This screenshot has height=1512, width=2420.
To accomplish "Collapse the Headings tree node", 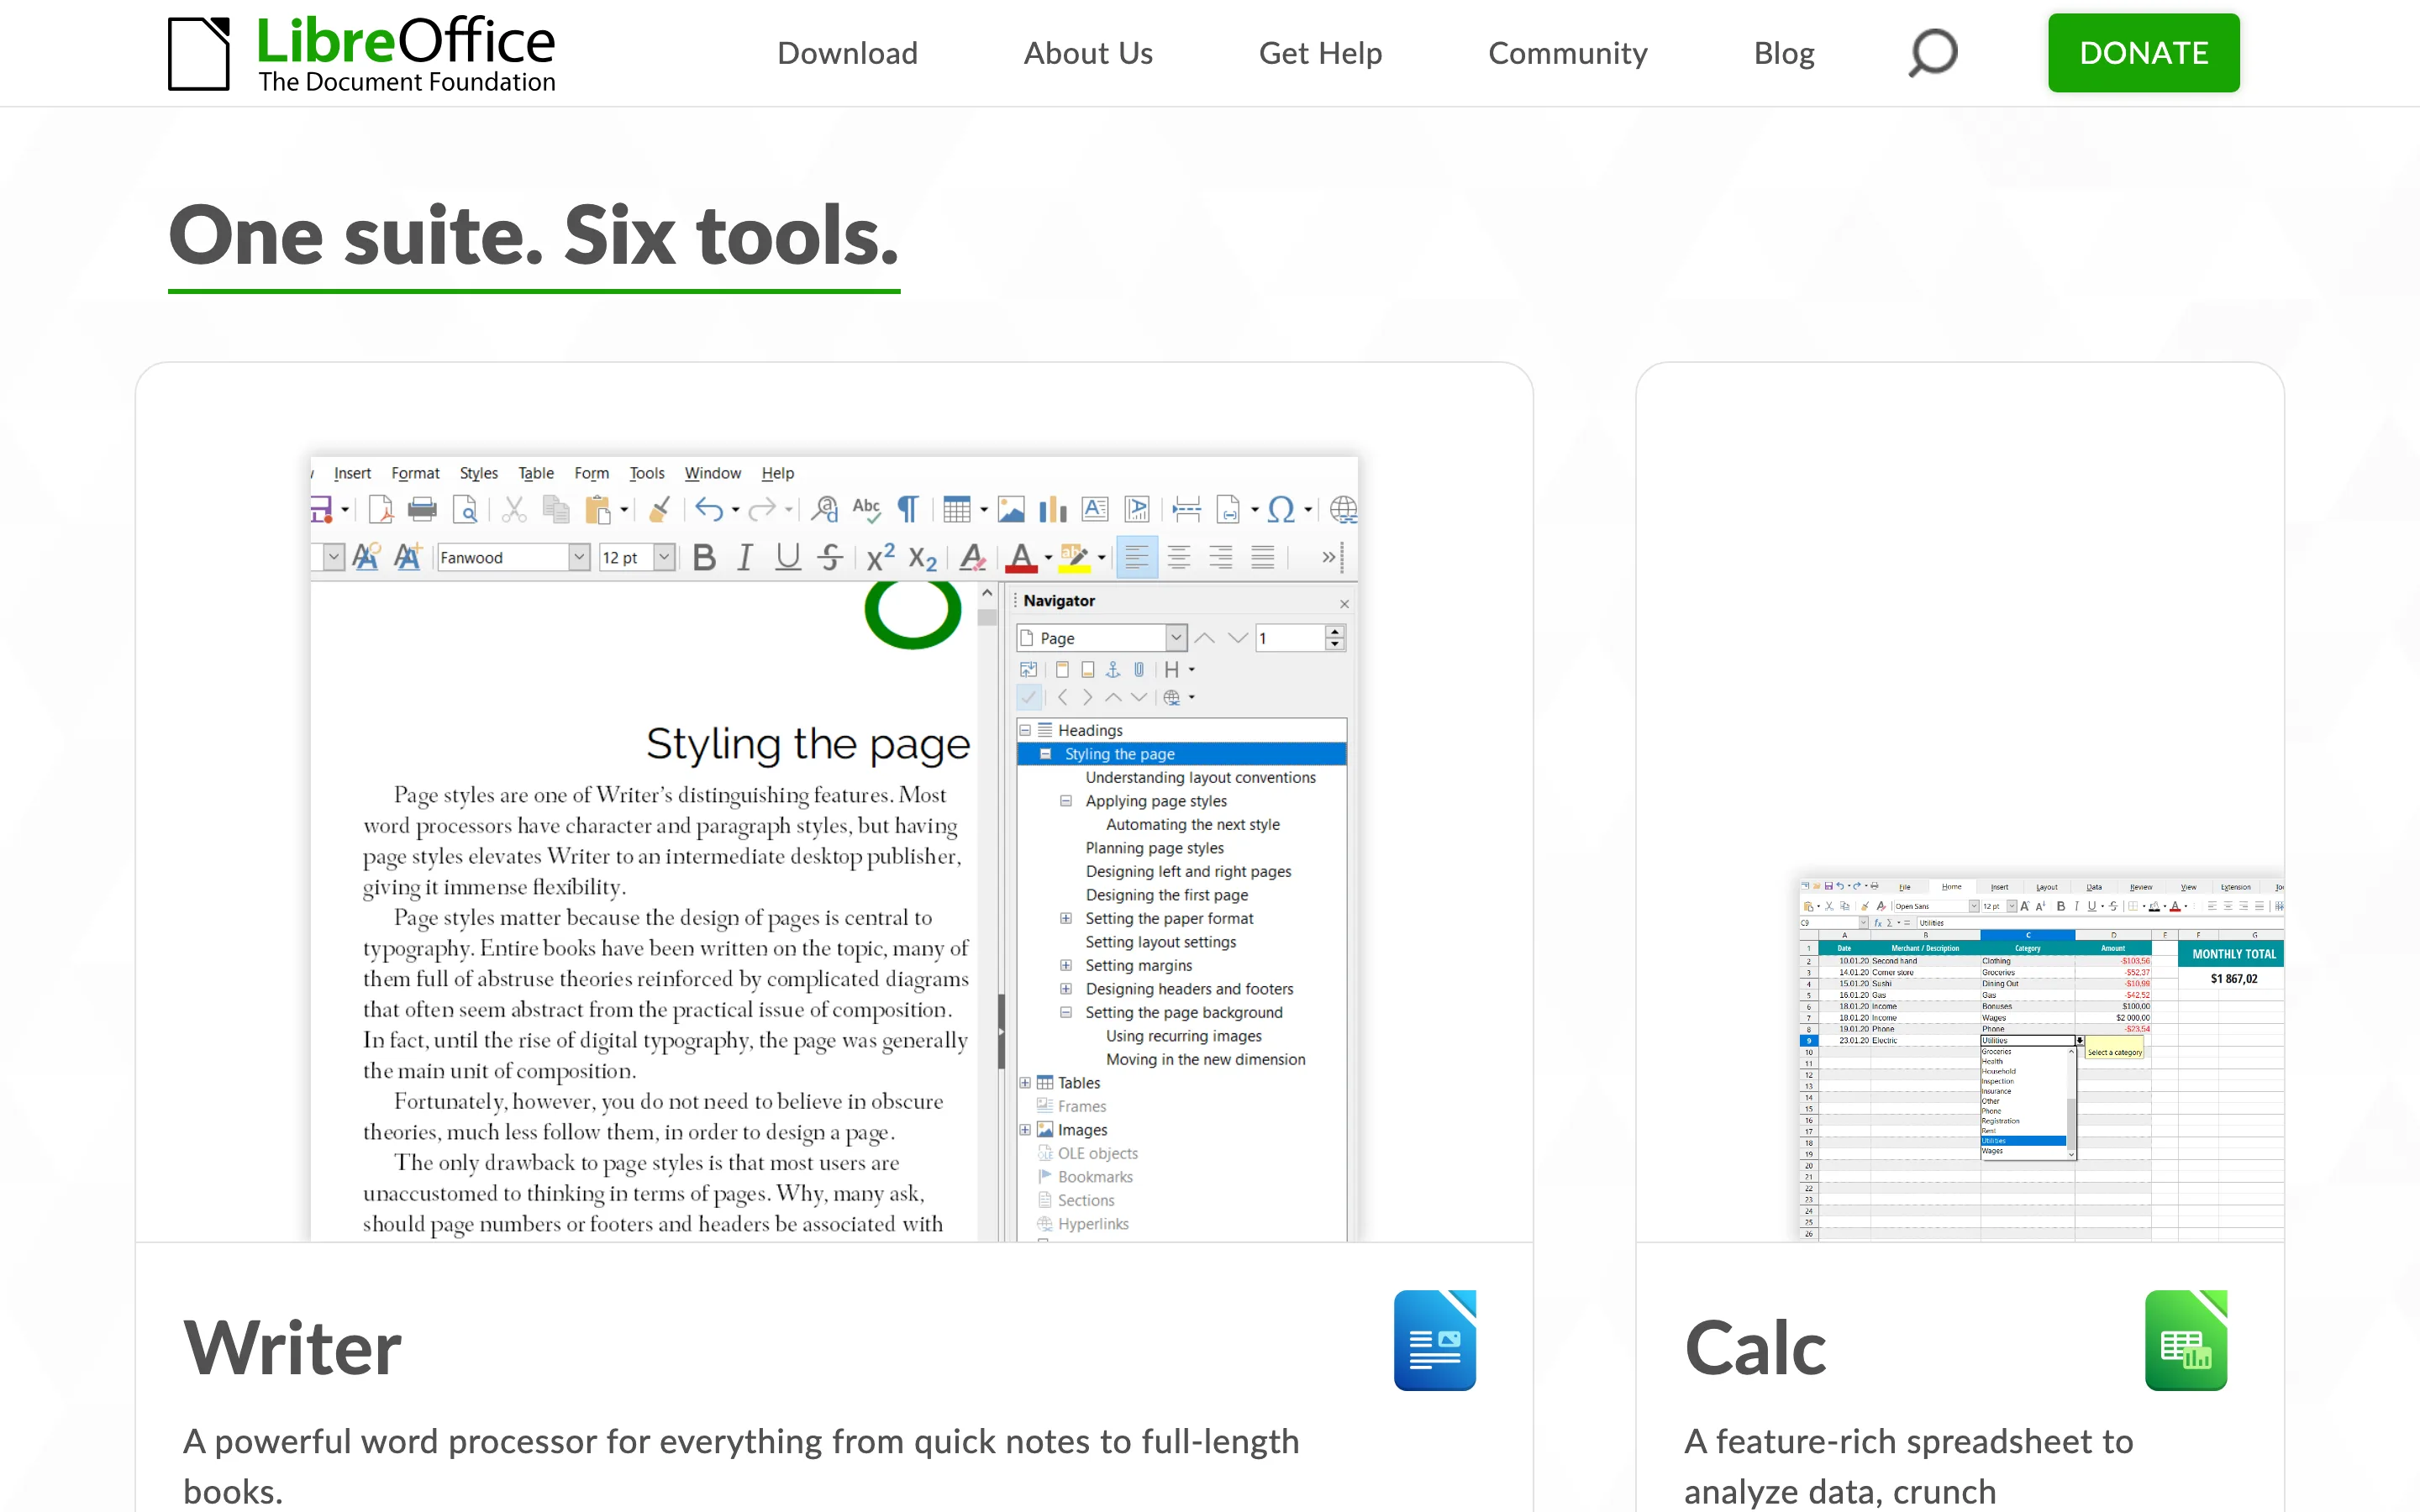I will tap(1025, 731).
